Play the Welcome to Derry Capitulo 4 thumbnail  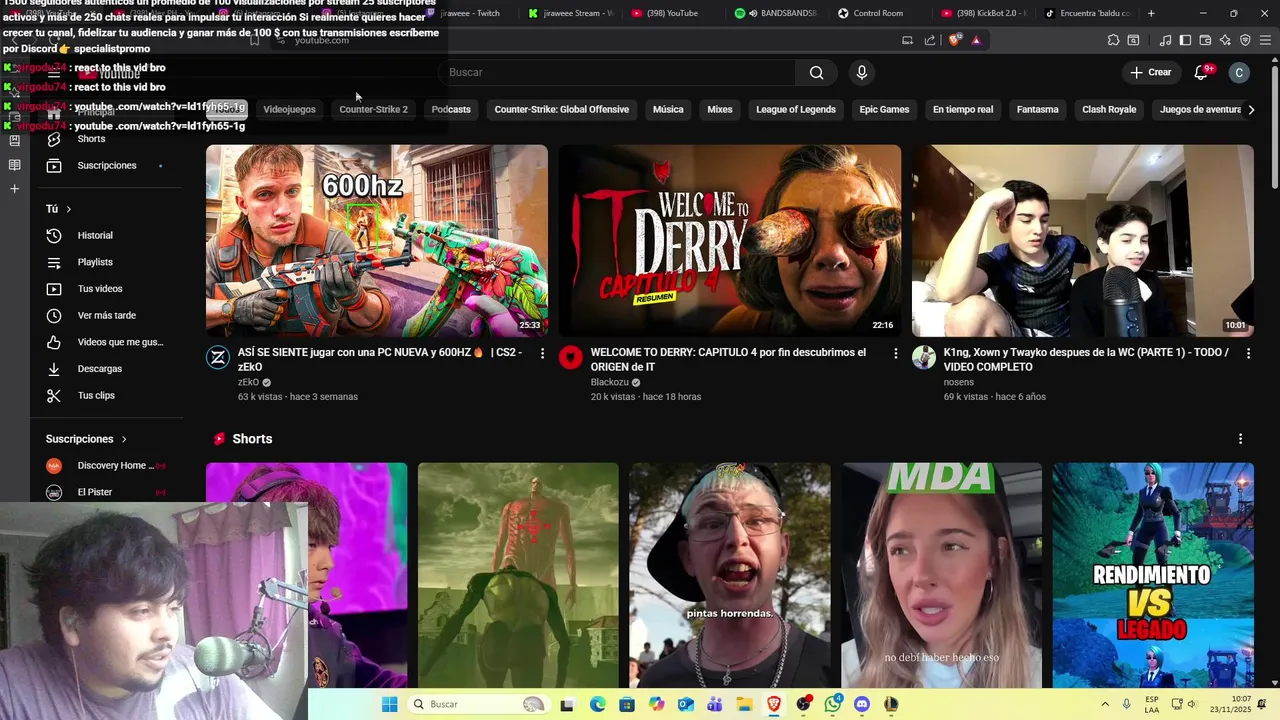[730, 241]
